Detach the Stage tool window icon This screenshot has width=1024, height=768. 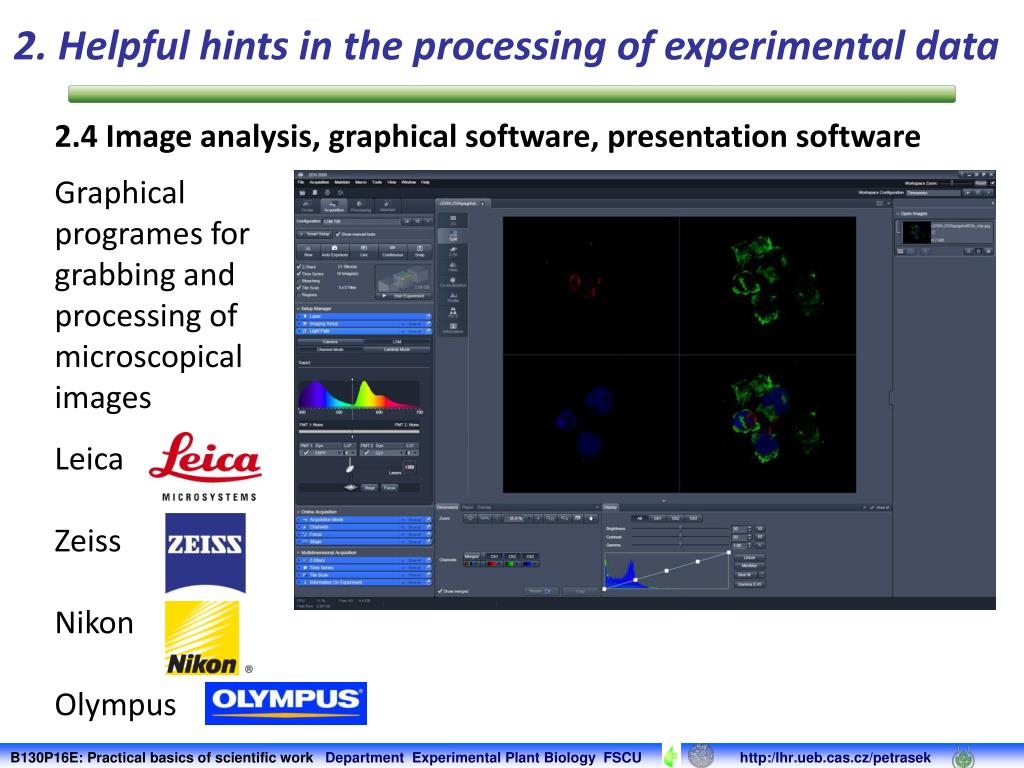click(428, 542)
